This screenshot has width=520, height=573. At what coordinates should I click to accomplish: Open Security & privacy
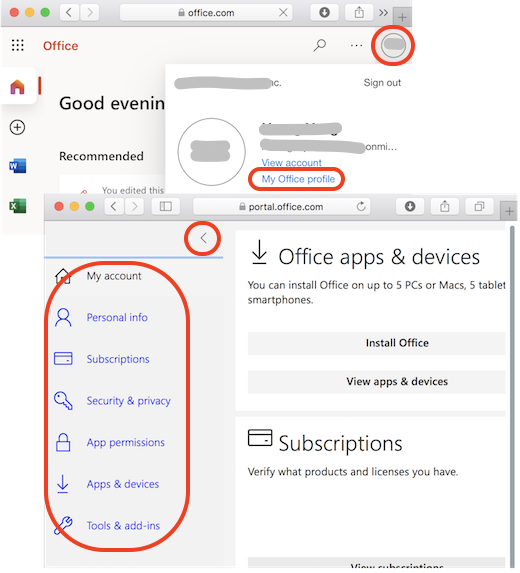click(x=128, y=401)
